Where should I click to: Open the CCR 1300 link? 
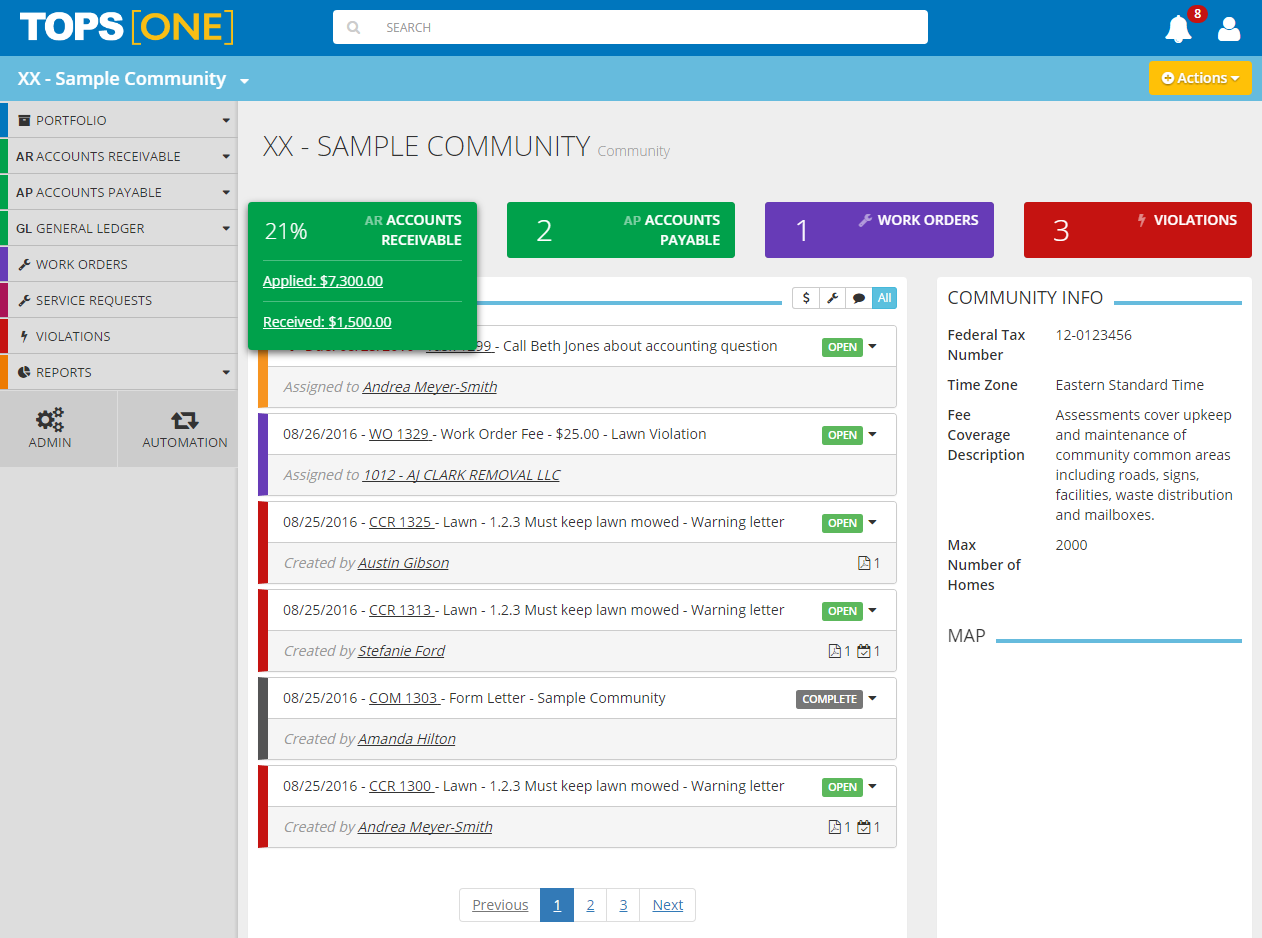401,786
